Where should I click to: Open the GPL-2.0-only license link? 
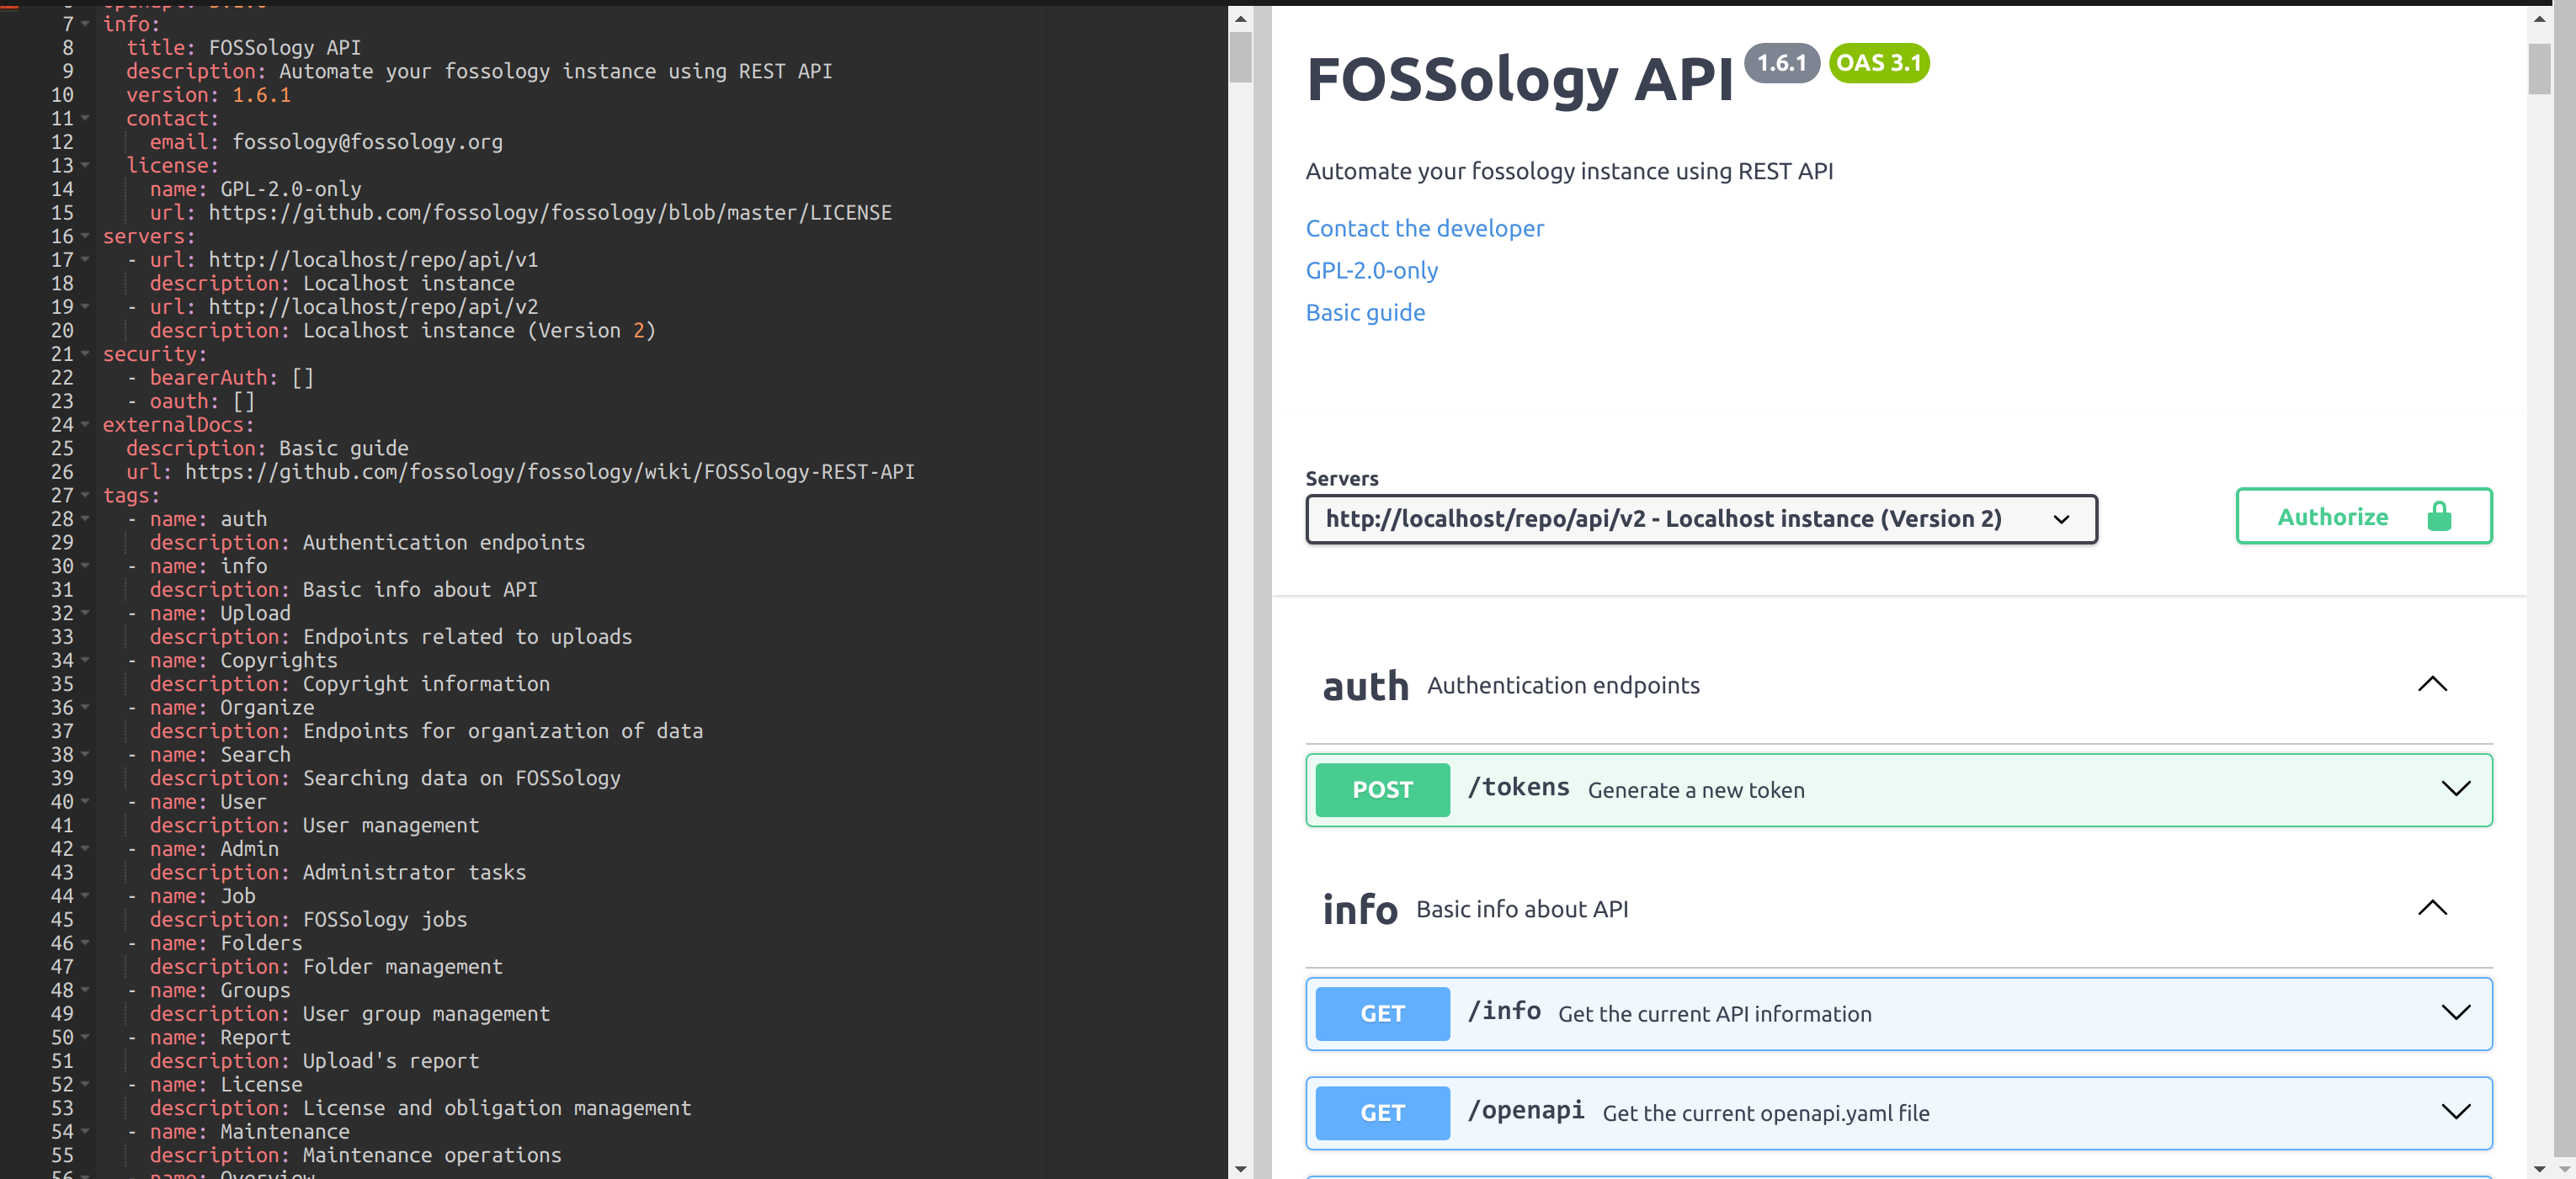[1371, 271]
